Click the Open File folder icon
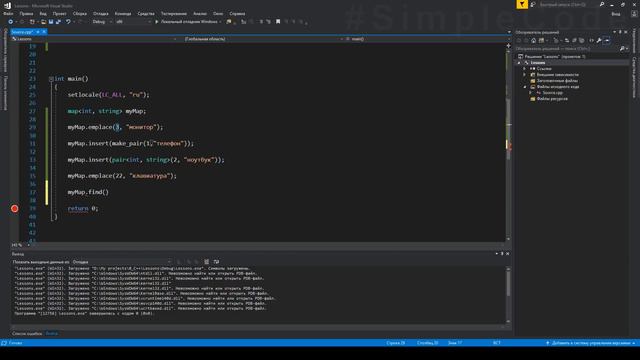The width and height of the screenshot is (640, 360). [43, 22]
